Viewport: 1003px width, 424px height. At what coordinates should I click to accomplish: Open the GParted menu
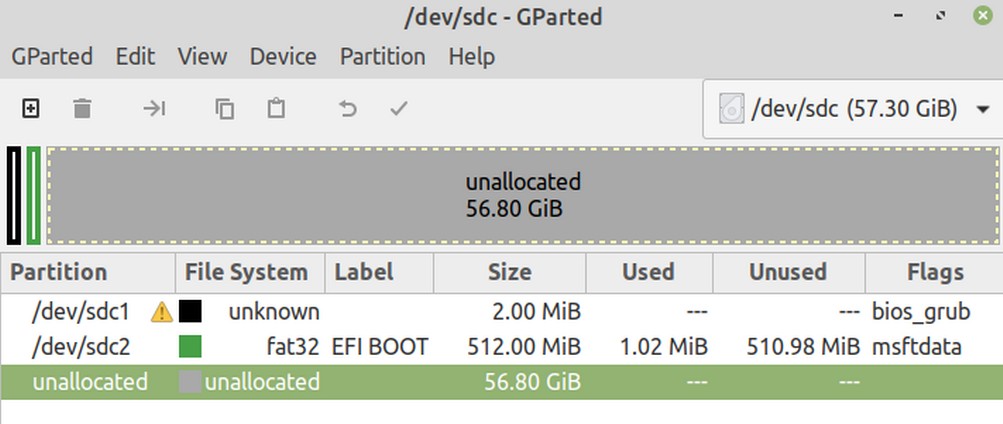[52, 56]
